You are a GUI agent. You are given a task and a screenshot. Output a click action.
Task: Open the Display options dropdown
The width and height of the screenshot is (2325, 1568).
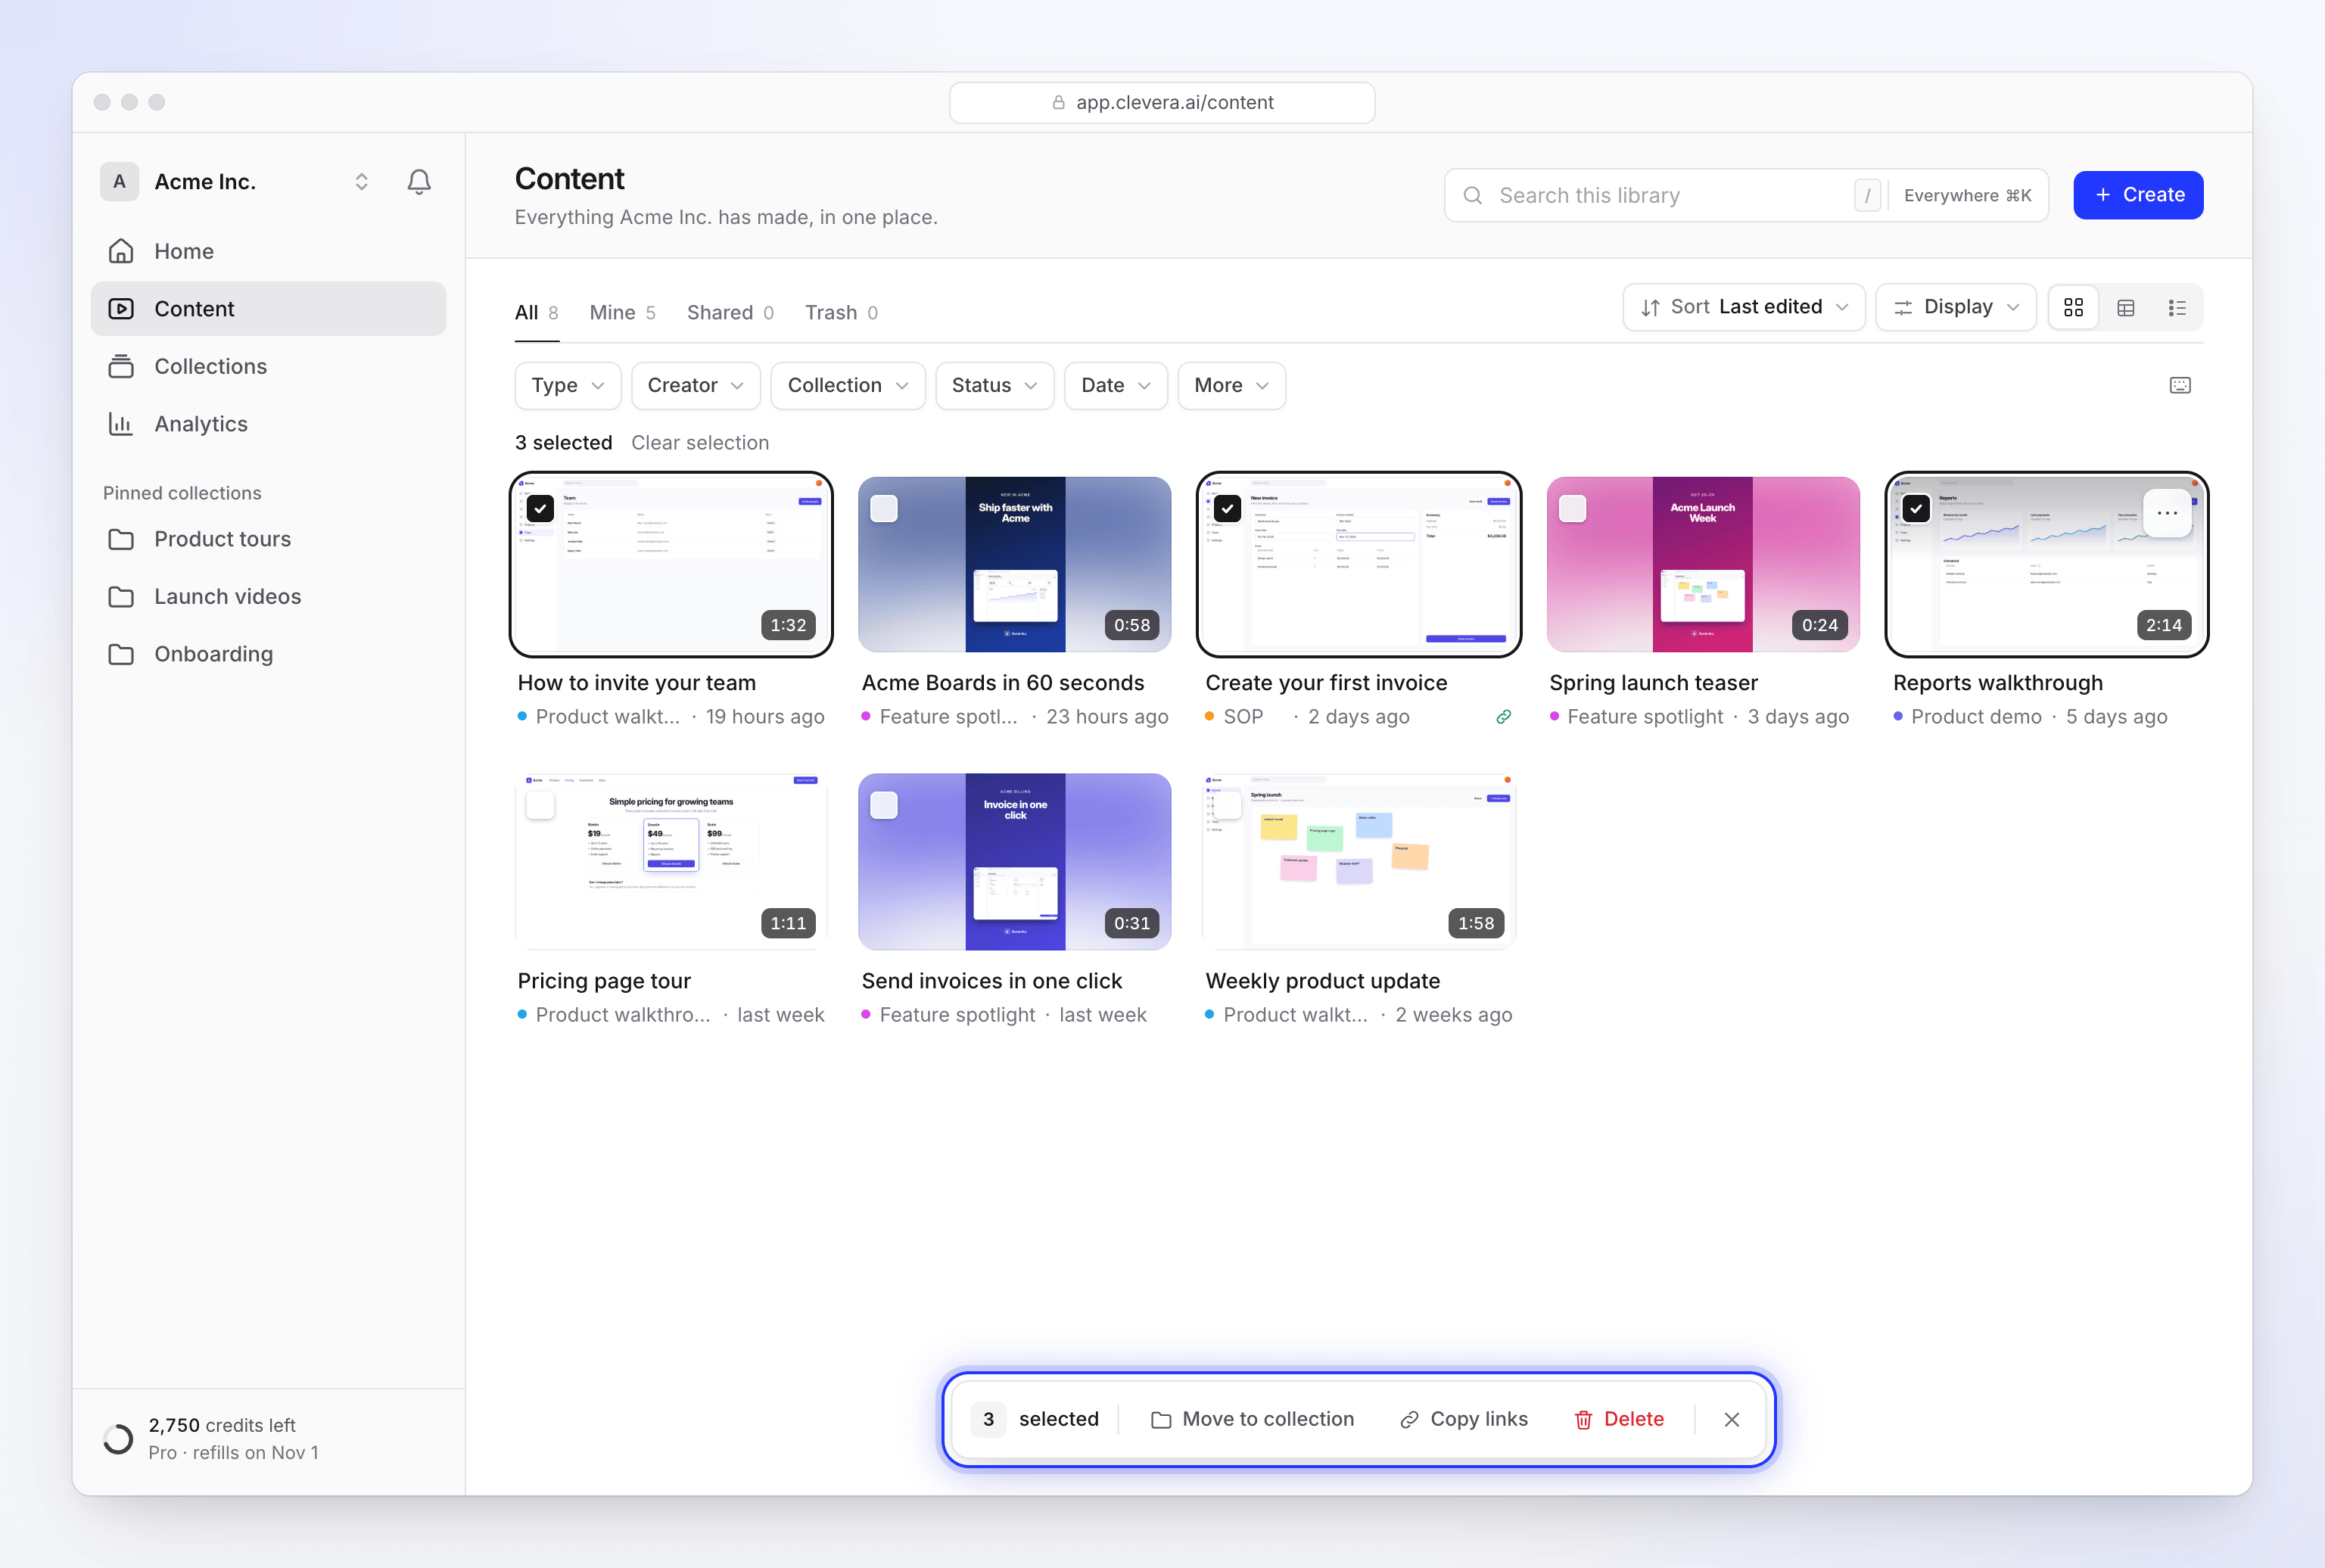(x=1956, y=307)
